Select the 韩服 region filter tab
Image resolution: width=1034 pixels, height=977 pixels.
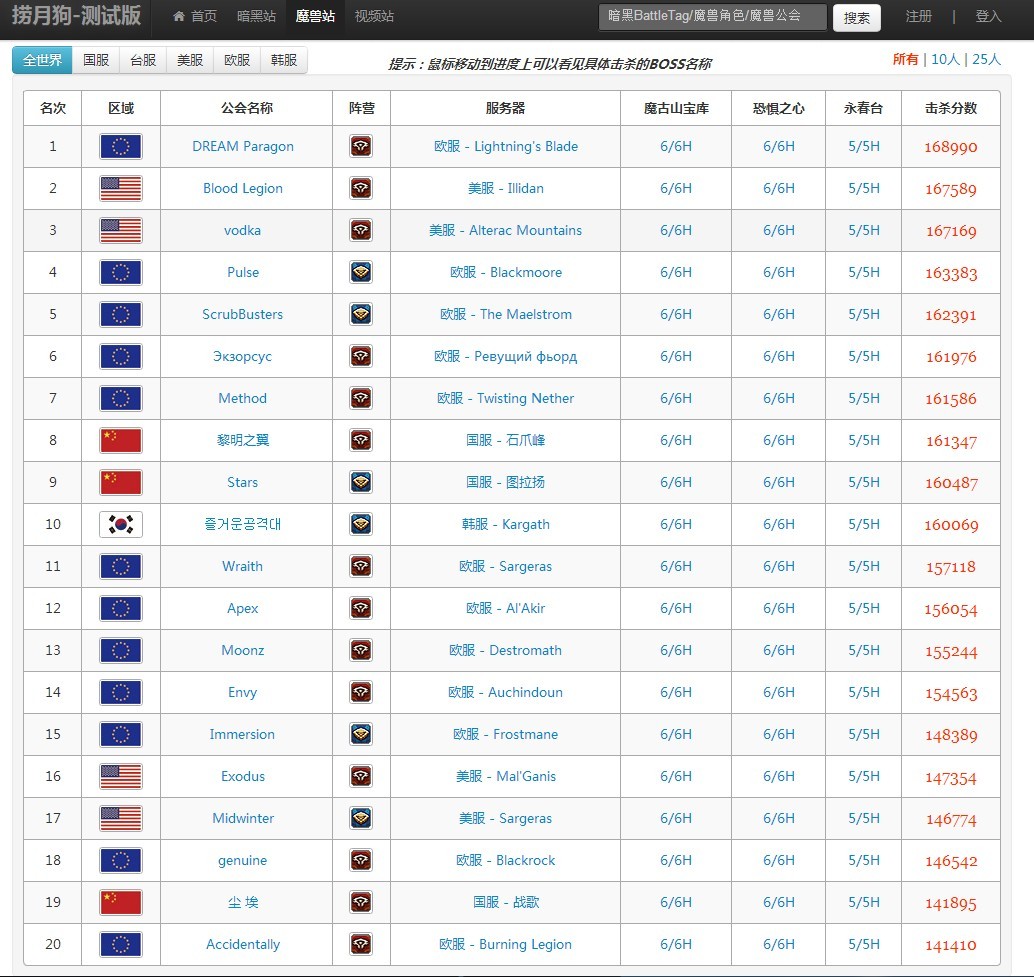click(284, 60)
